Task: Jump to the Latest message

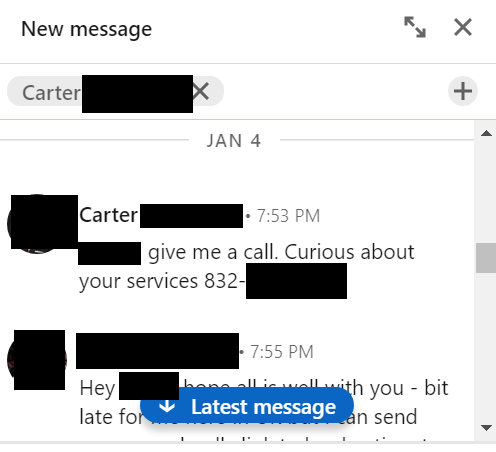Action: 247,407
